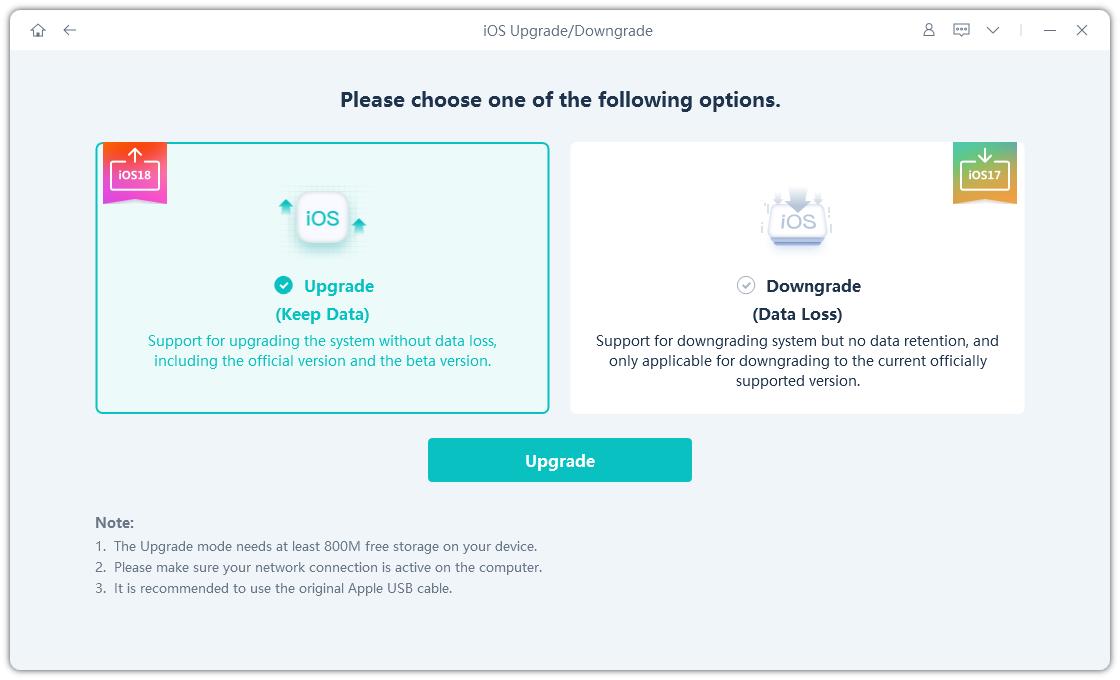Click the 800M free storage note
The width and height of the screenshot is (1120, 680).
coord(325,547)
